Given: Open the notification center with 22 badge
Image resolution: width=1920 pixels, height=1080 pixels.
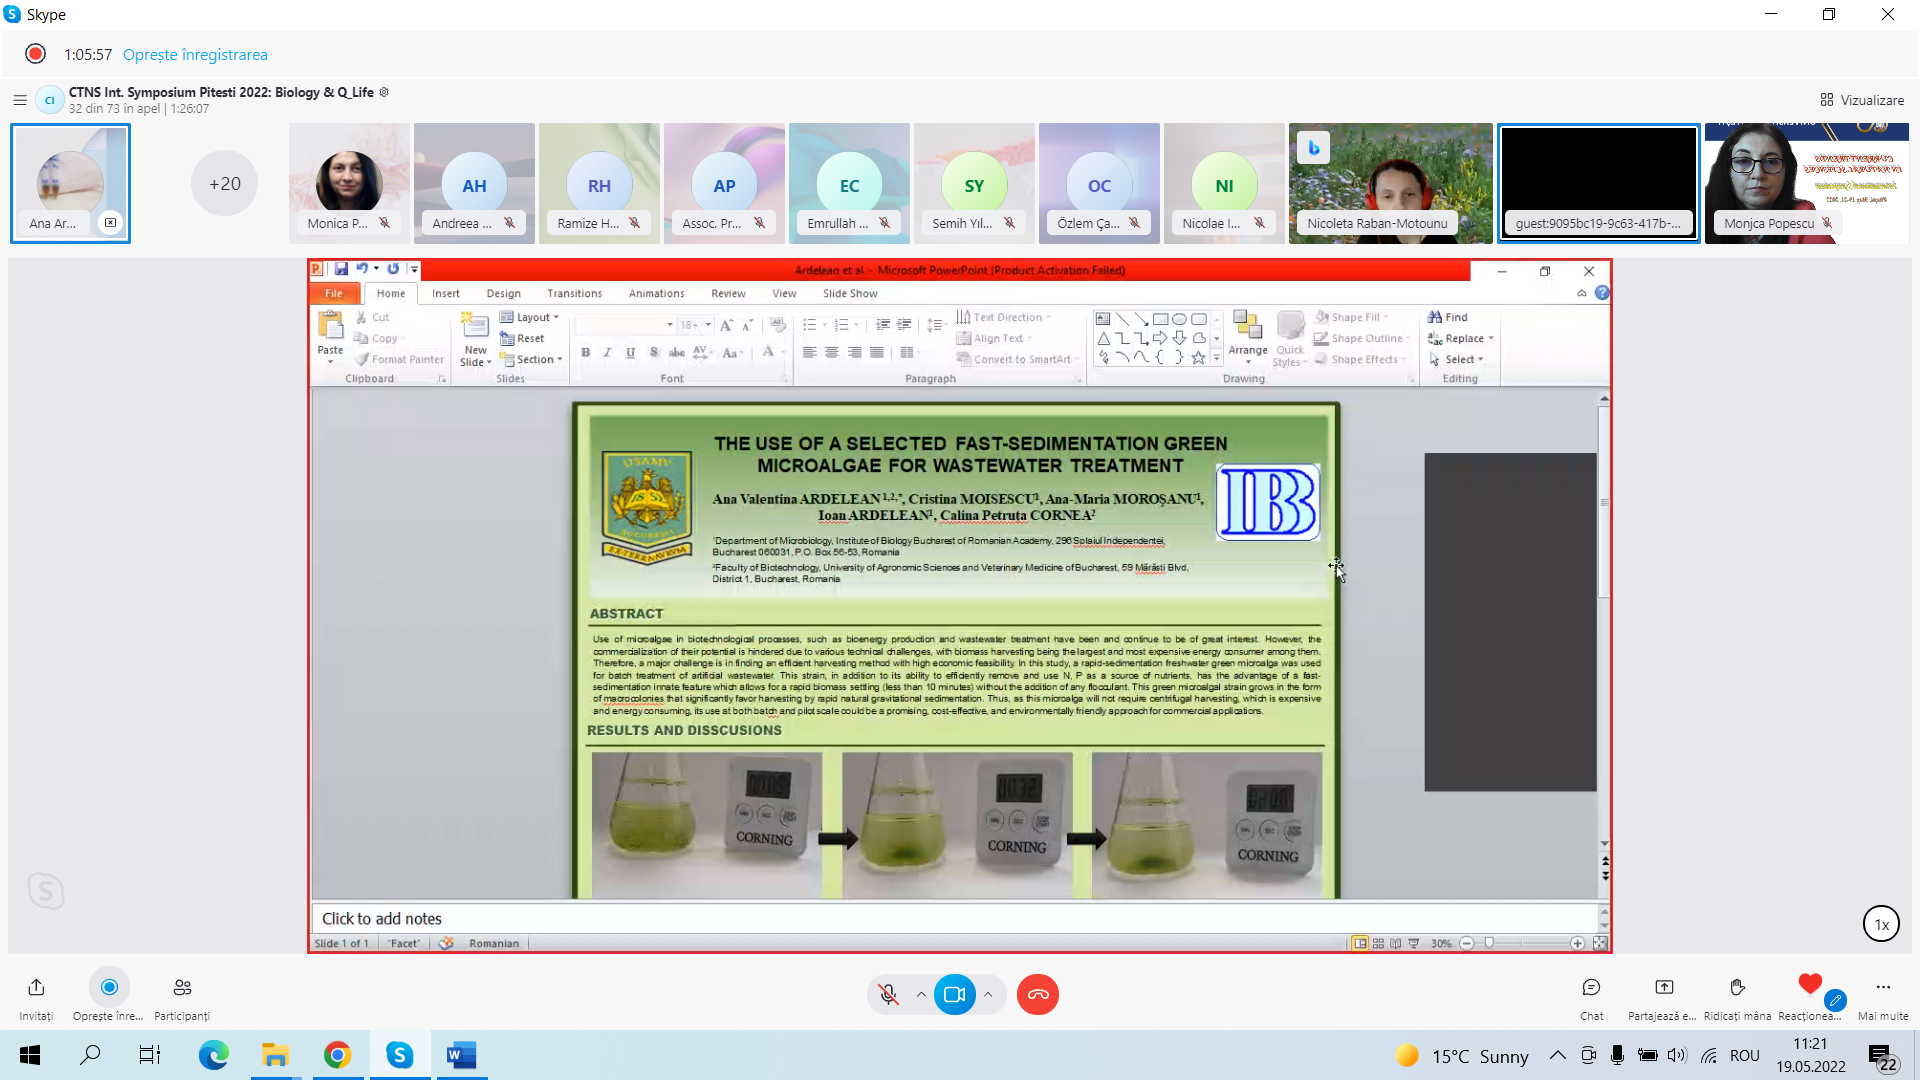Looking at the screenshot, I should pos(1881,1057).
